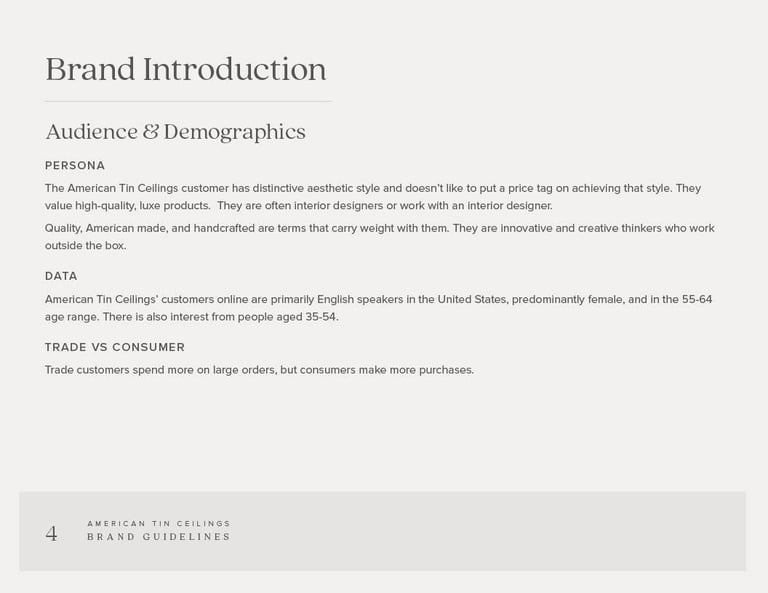Click the gray footer band
The image size is (768, 593).
coord(383,531)
